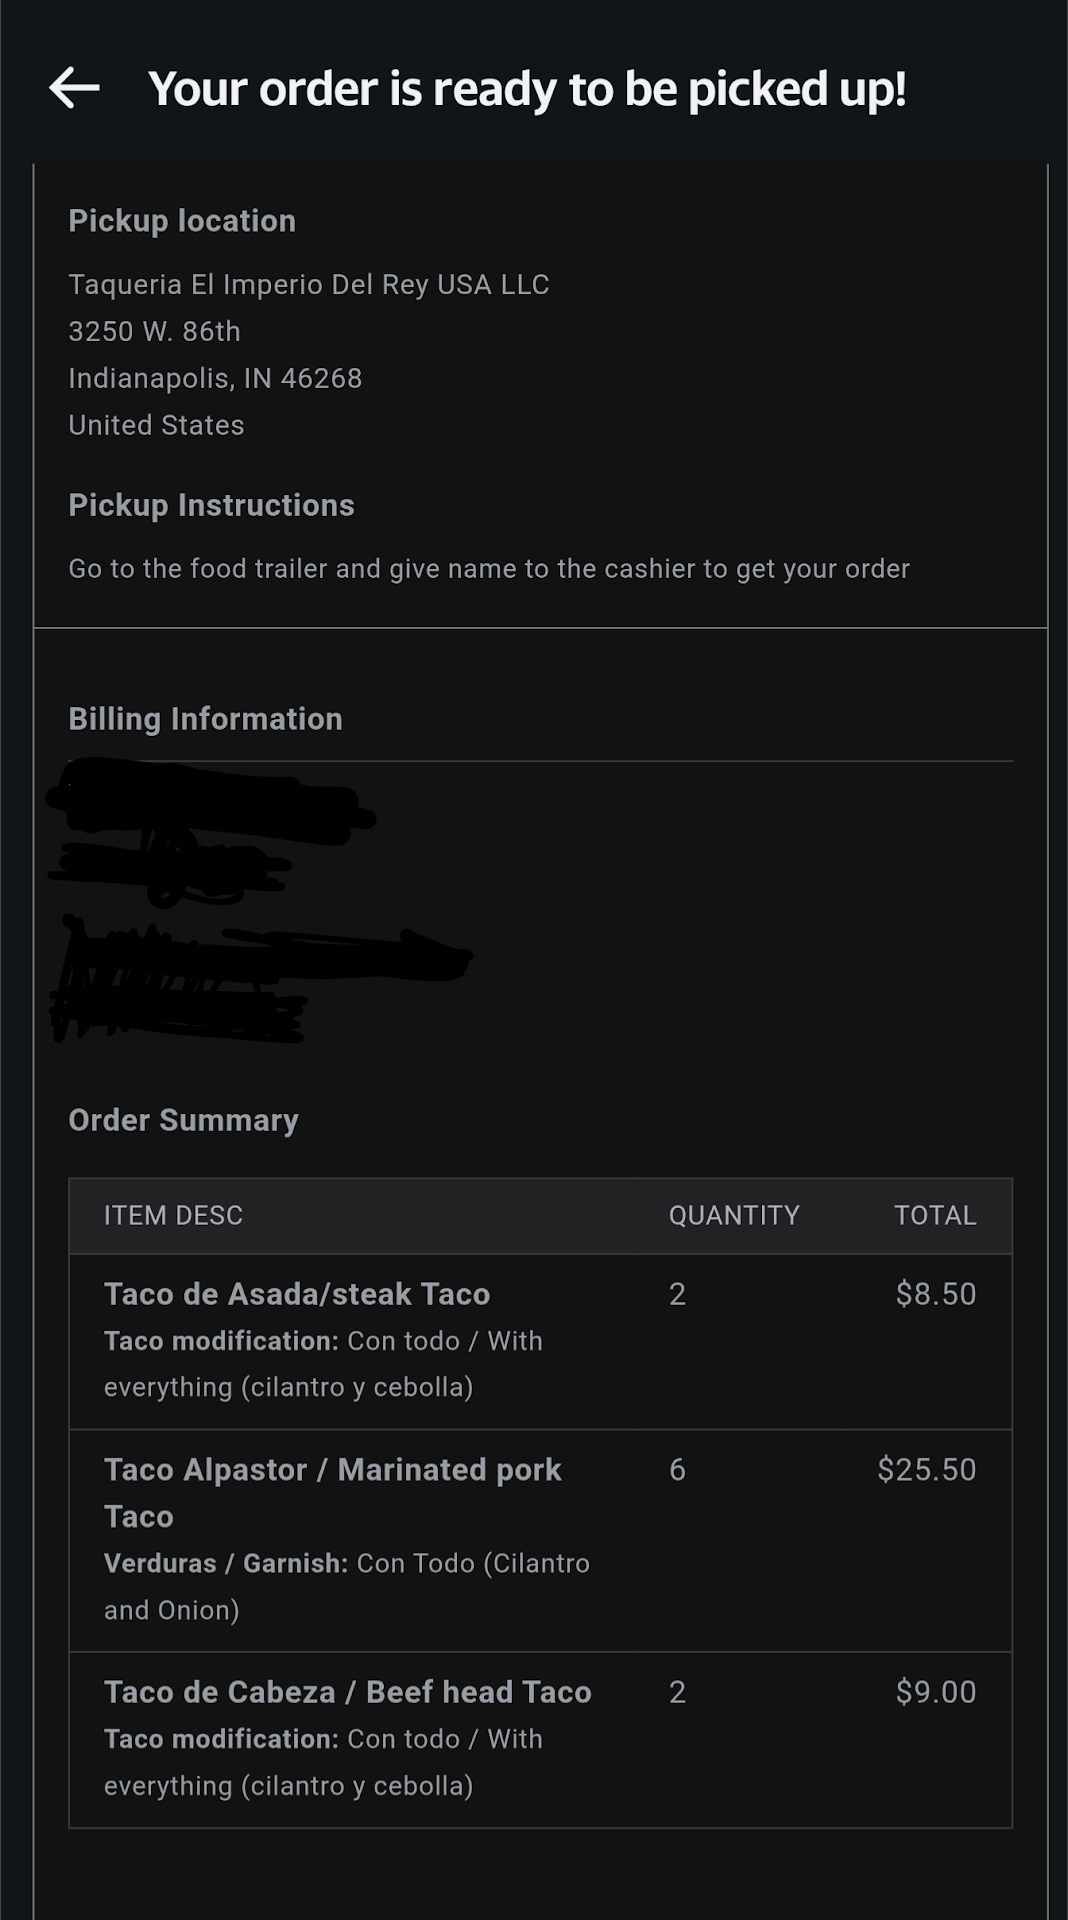
Task: Click the redacted billing details area
Action: click(x=250, y=900)
